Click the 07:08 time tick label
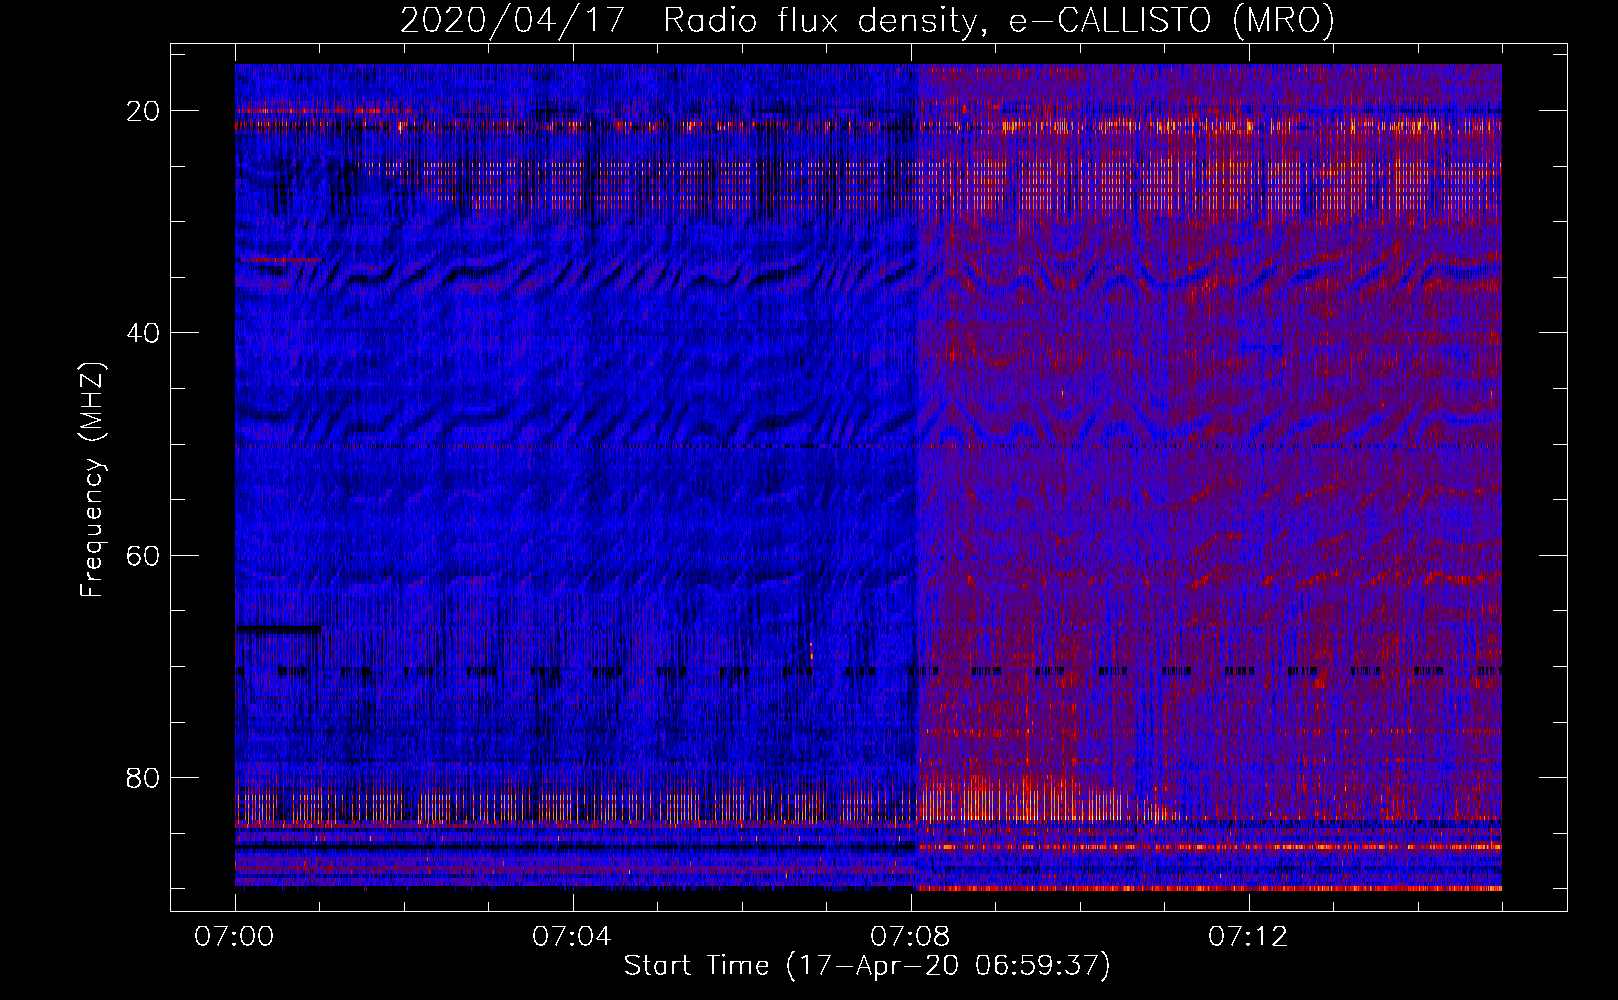Viewport: 1618px width, 1000px height. pyautogui.click(x=910, y=937)
